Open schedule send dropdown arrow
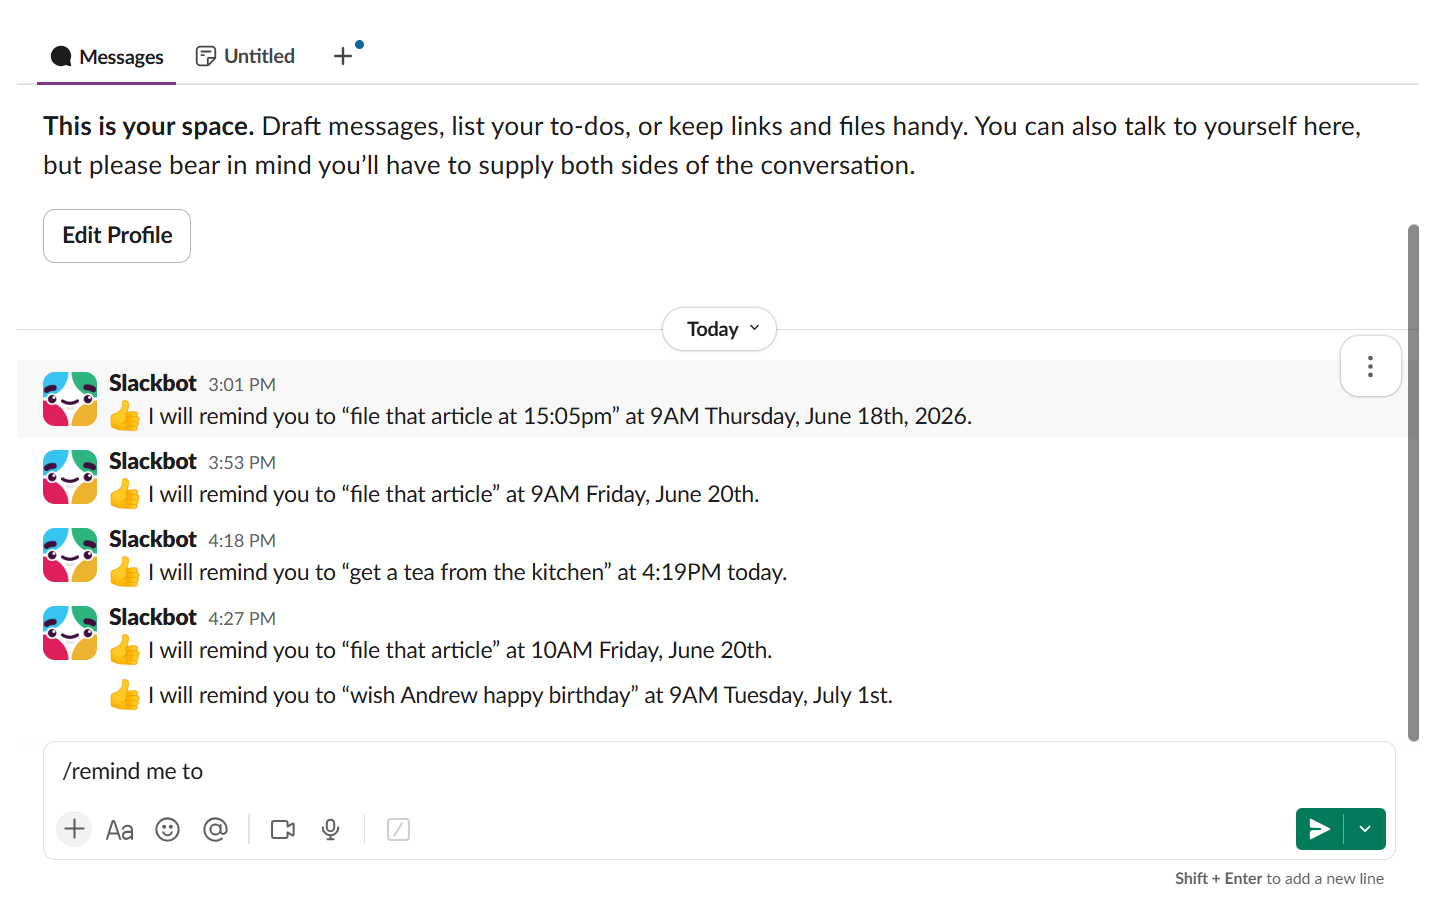The image size is (1437, 900). [1365, 829]
